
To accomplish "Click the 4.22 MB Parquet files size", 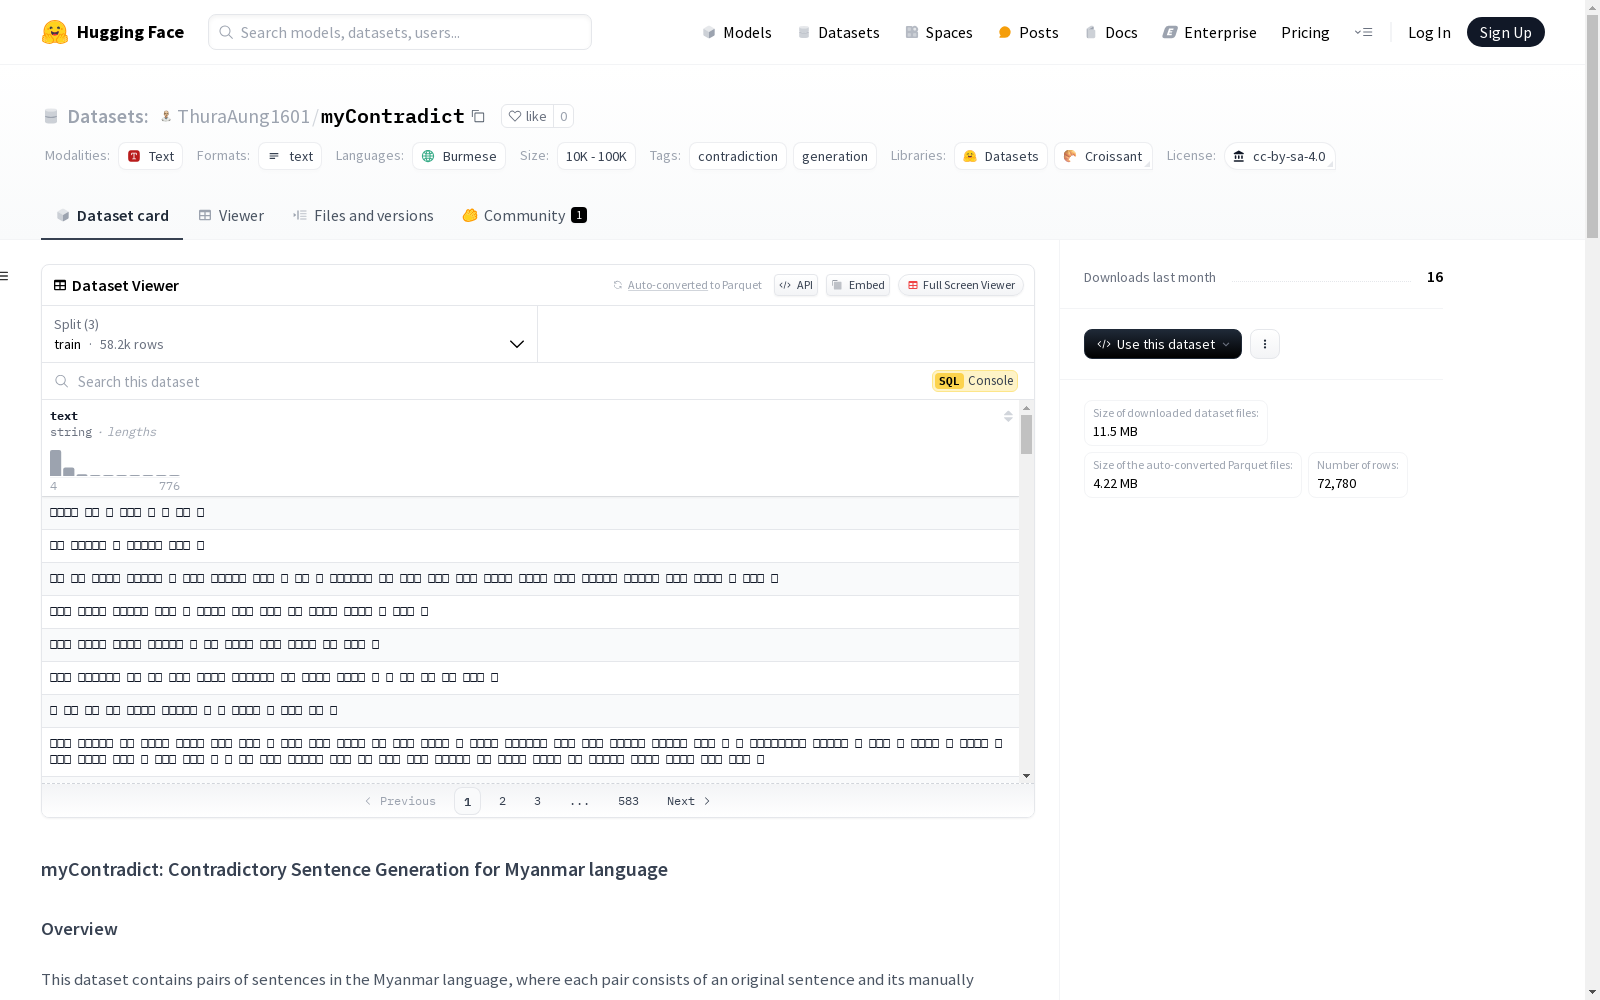I will (x=1115, y=484).
